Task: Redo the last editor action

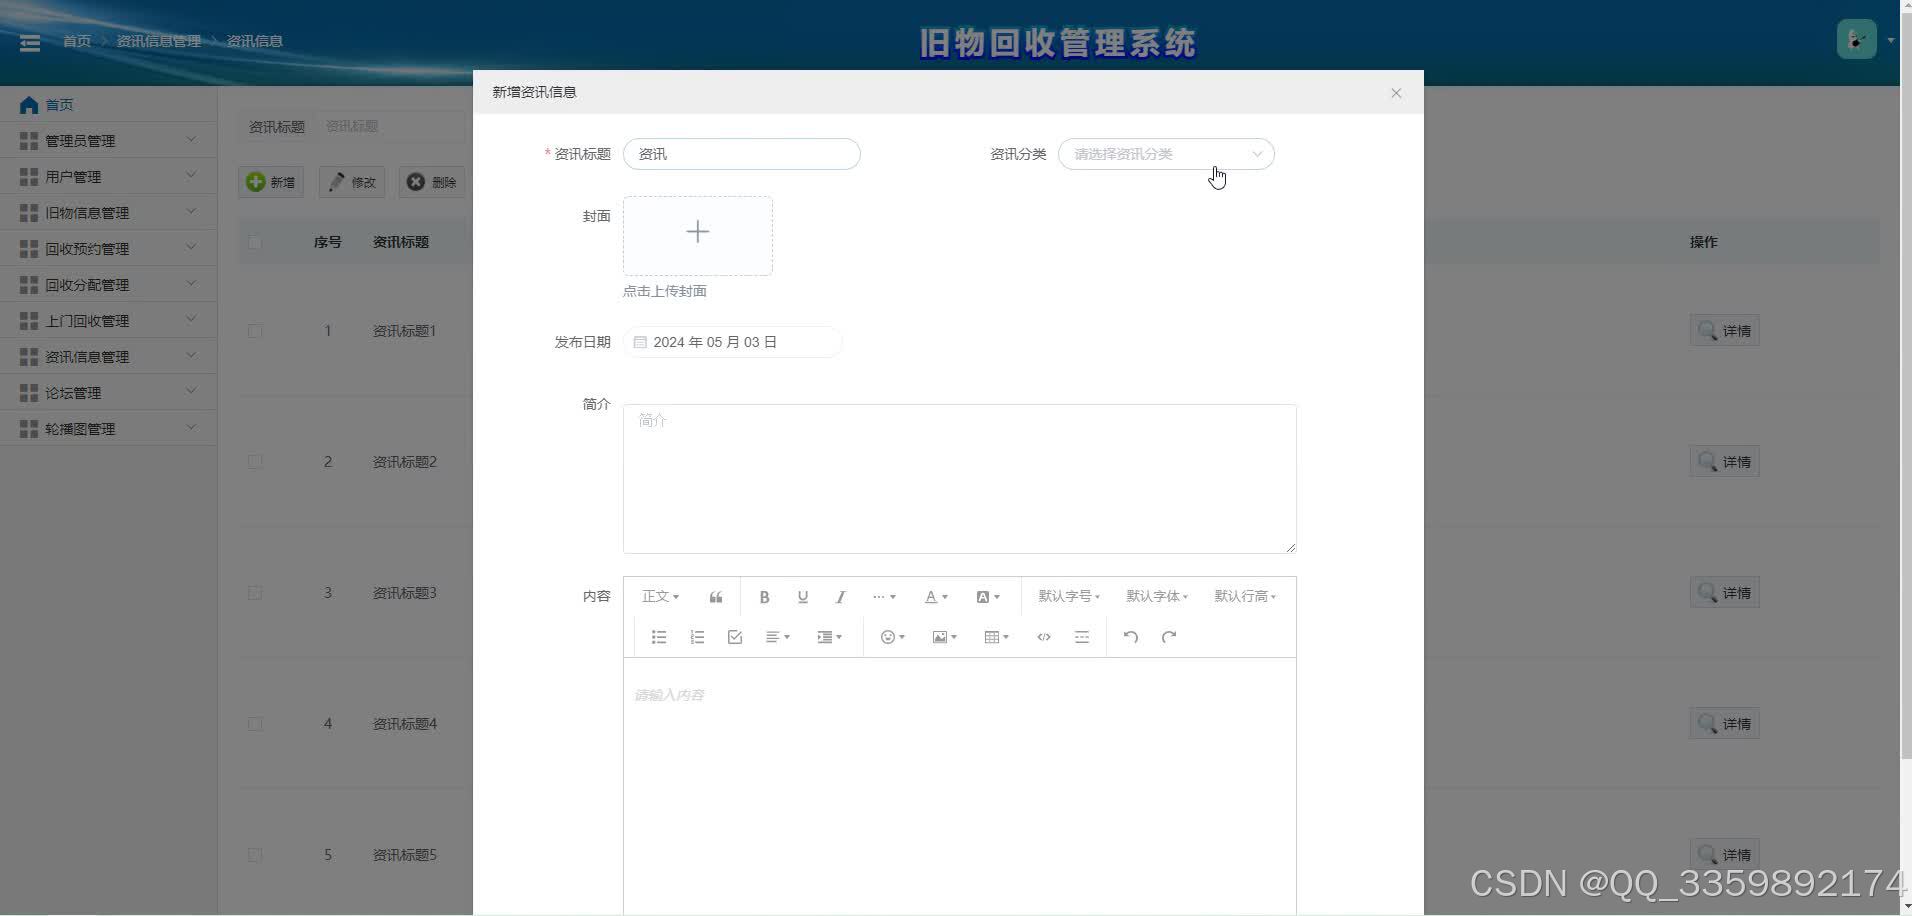Action: (x=1169, y=637)
